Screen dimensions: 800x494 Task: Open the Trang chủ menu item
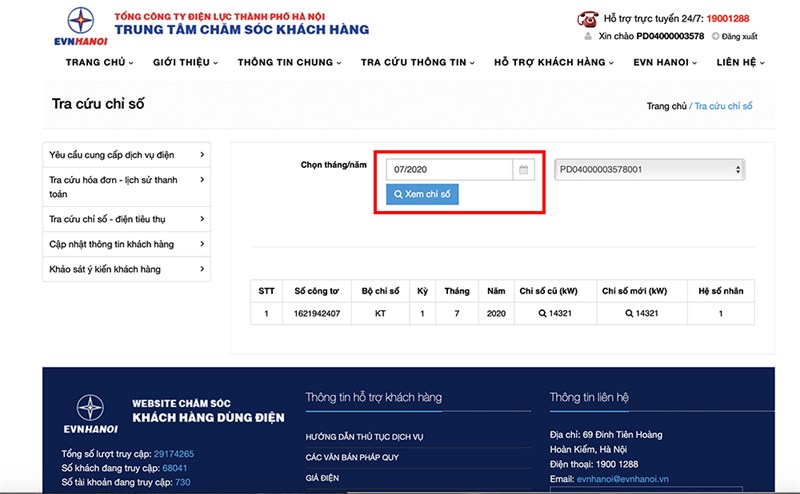pyautogui.click(x=99, y=62)
